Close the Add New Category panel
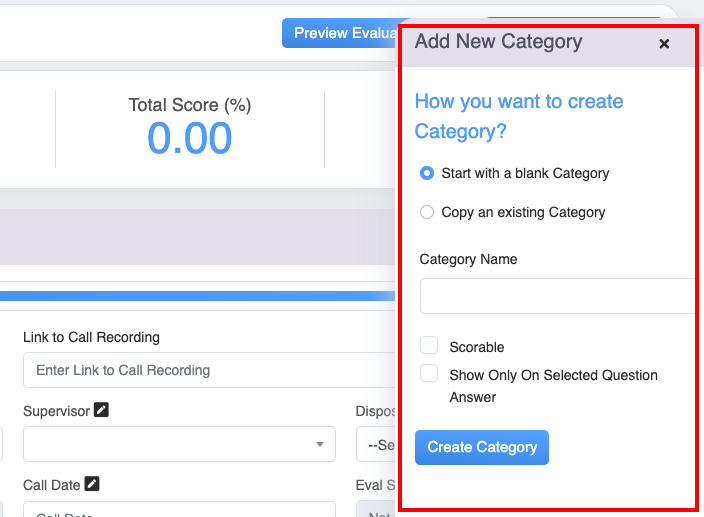The image size is (704, 517). [664, 44]
